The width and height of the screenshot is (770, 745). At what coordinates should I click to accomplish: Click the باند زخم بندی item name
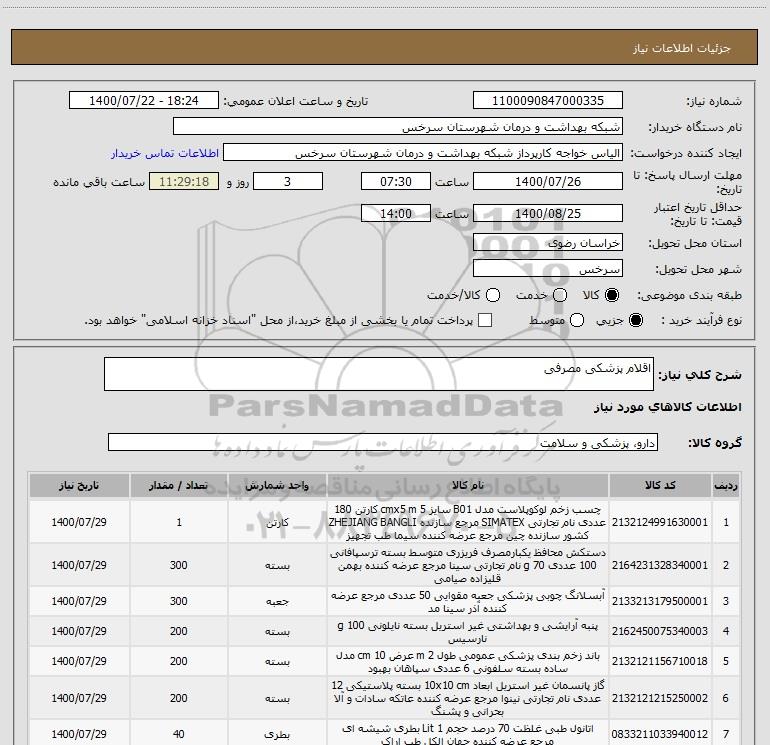coord(468,662)
